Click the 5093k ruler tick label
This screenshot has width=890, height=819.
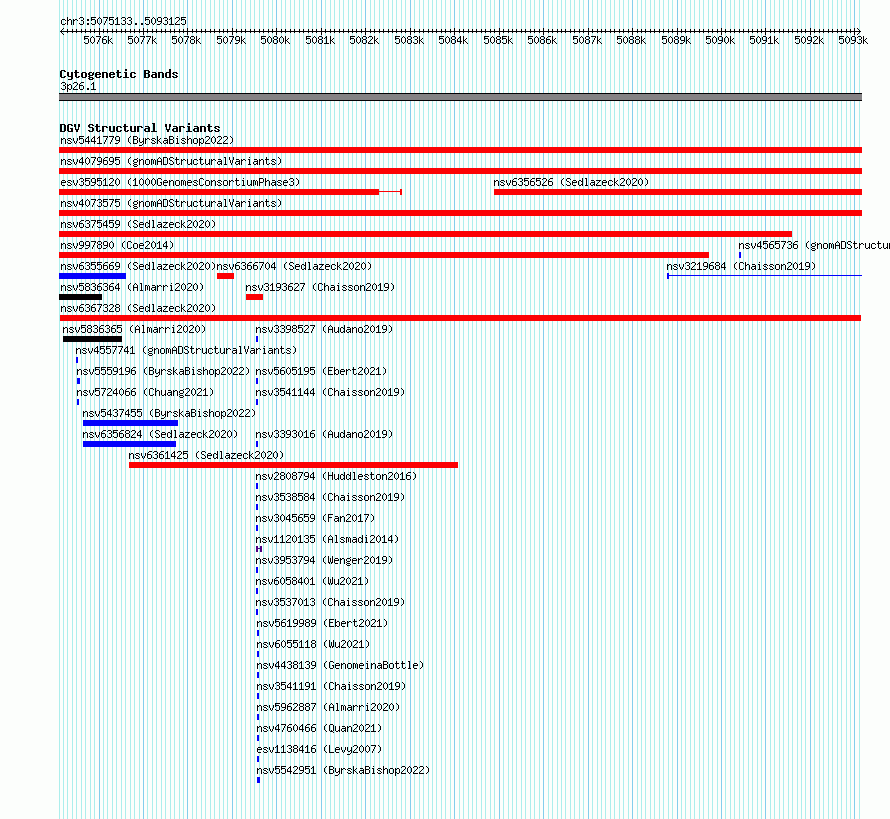click(853, 40)
